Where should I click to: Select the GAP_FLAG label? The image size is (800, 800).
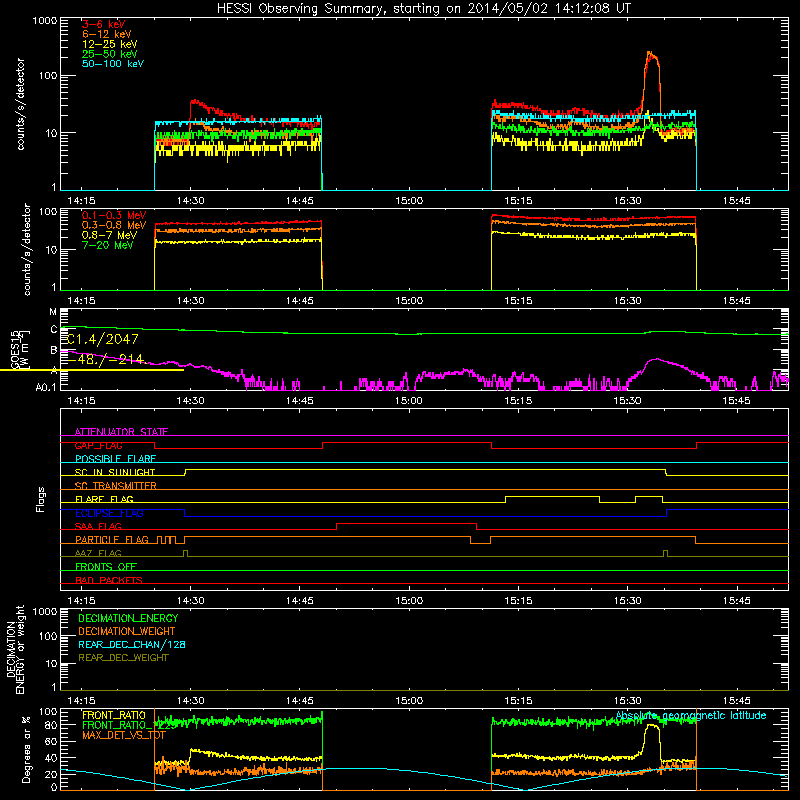(x=98, y=445)
